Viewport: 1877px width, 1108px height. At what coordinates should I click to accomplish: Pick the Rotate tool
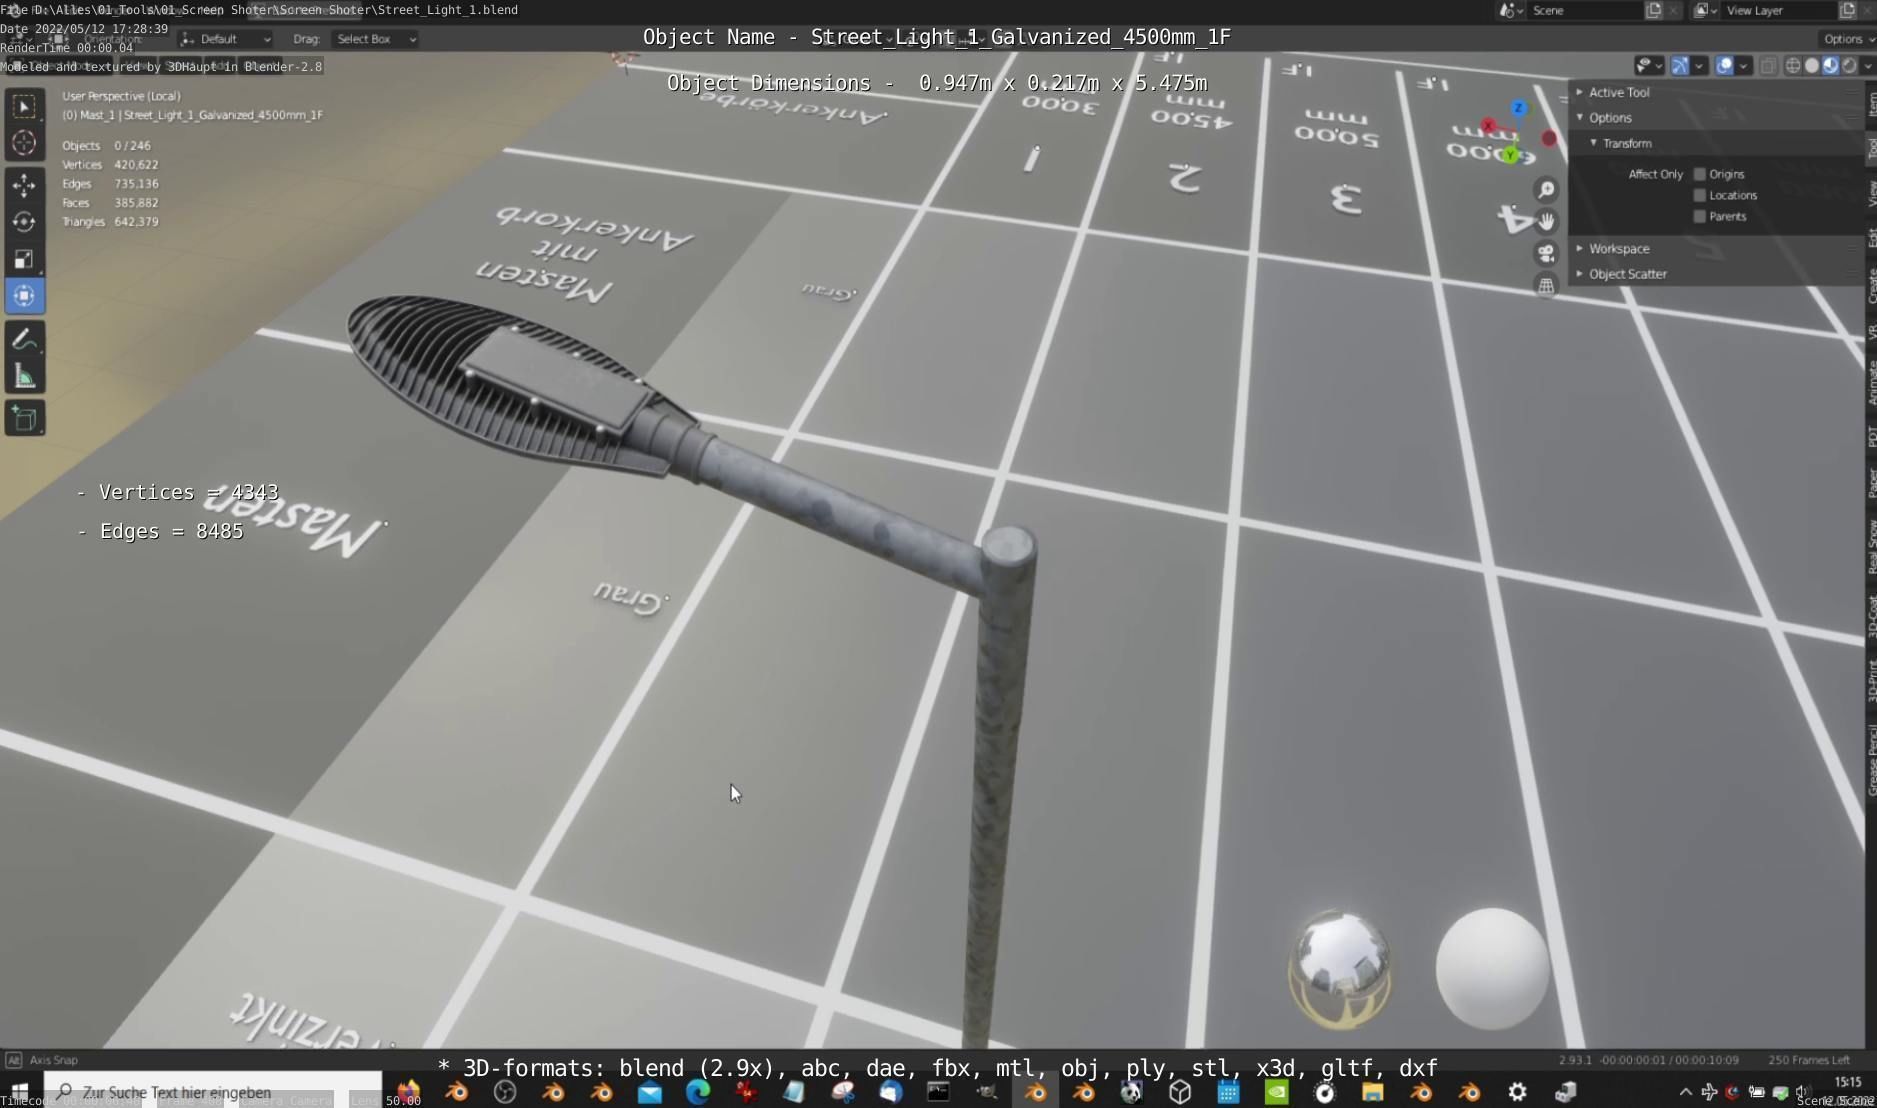(24, 222)
